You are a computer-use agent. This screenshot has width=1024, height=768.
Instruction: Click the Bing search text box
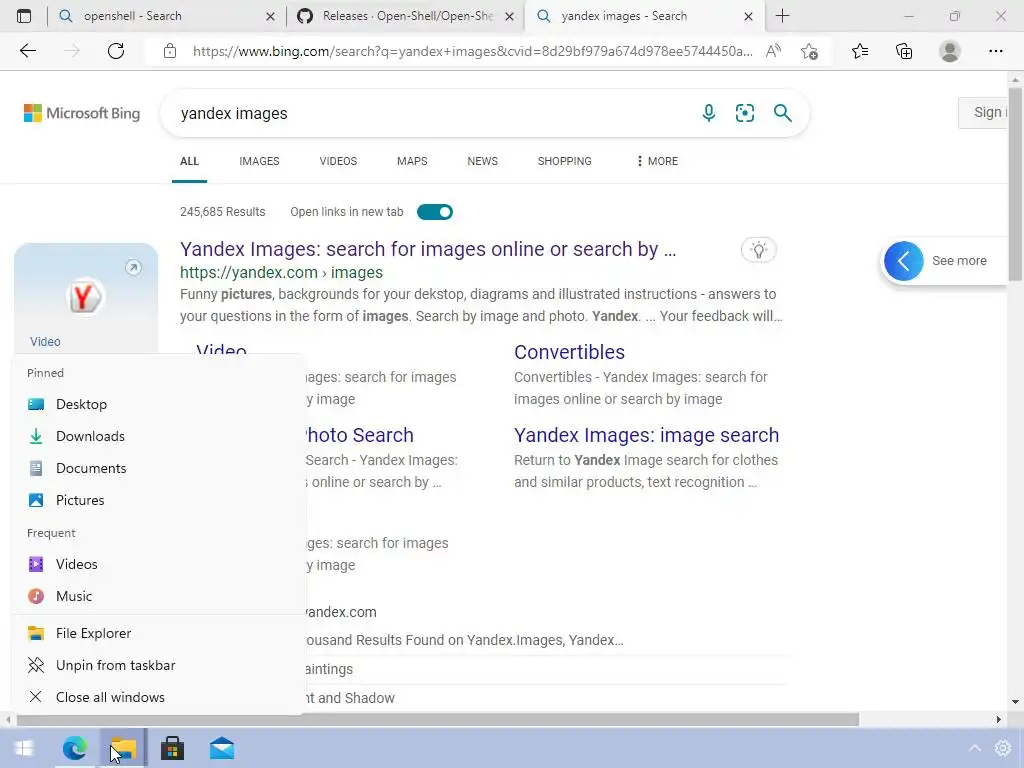(x=431, y=113)
